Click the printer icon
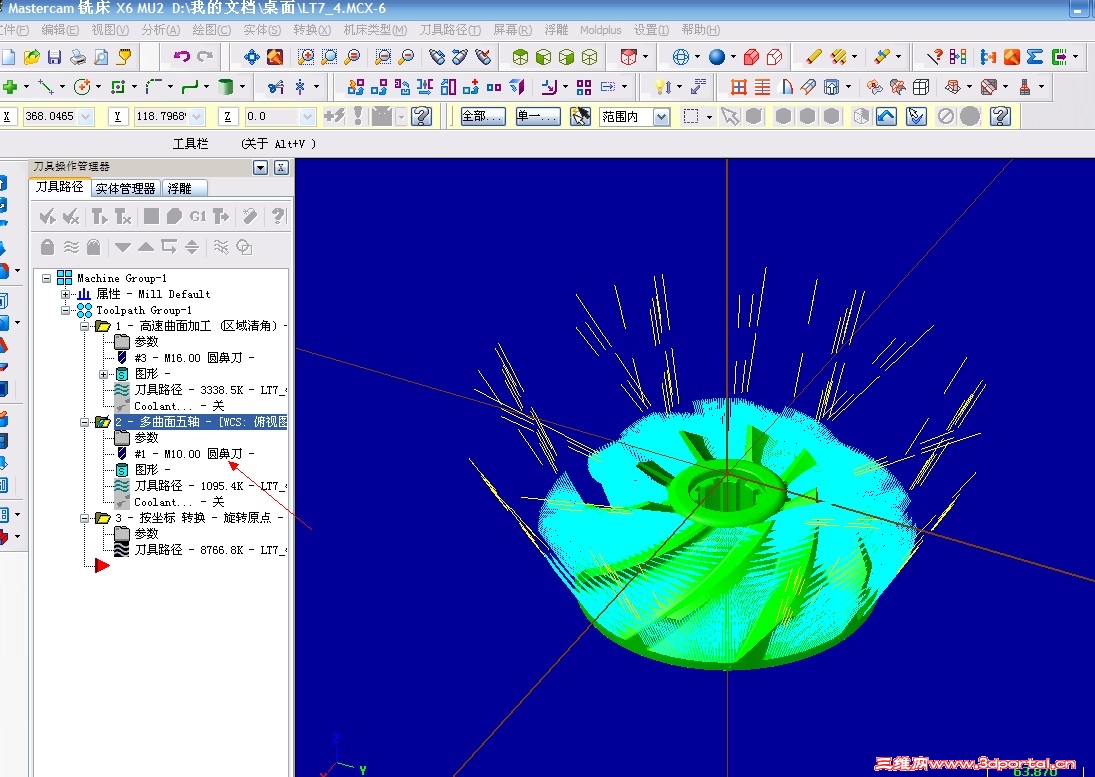 coord(78,57)
